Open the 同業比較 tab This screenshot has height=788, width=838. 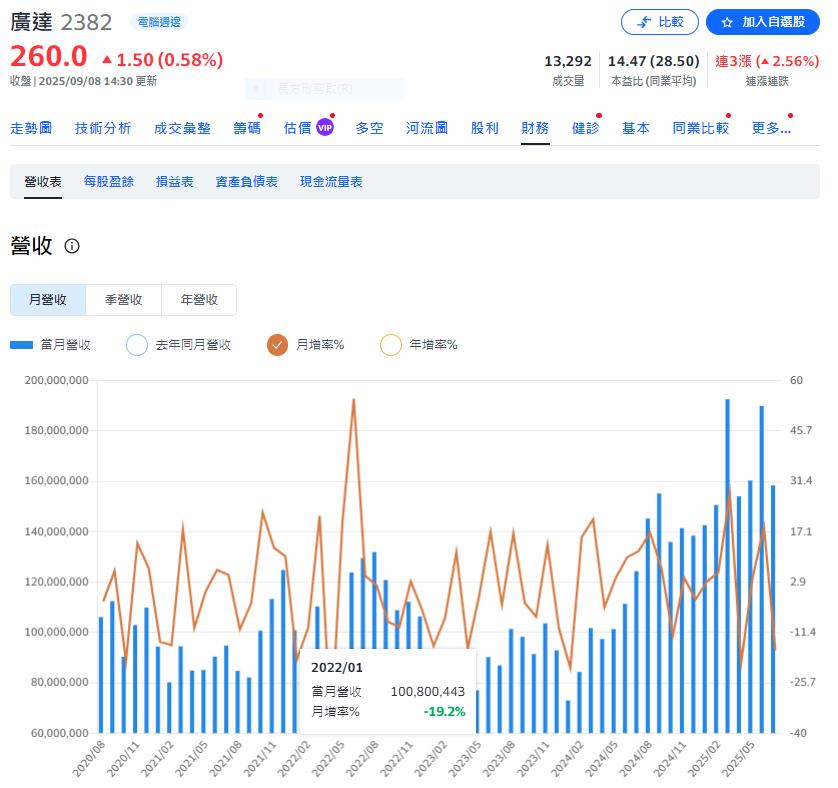701,128
